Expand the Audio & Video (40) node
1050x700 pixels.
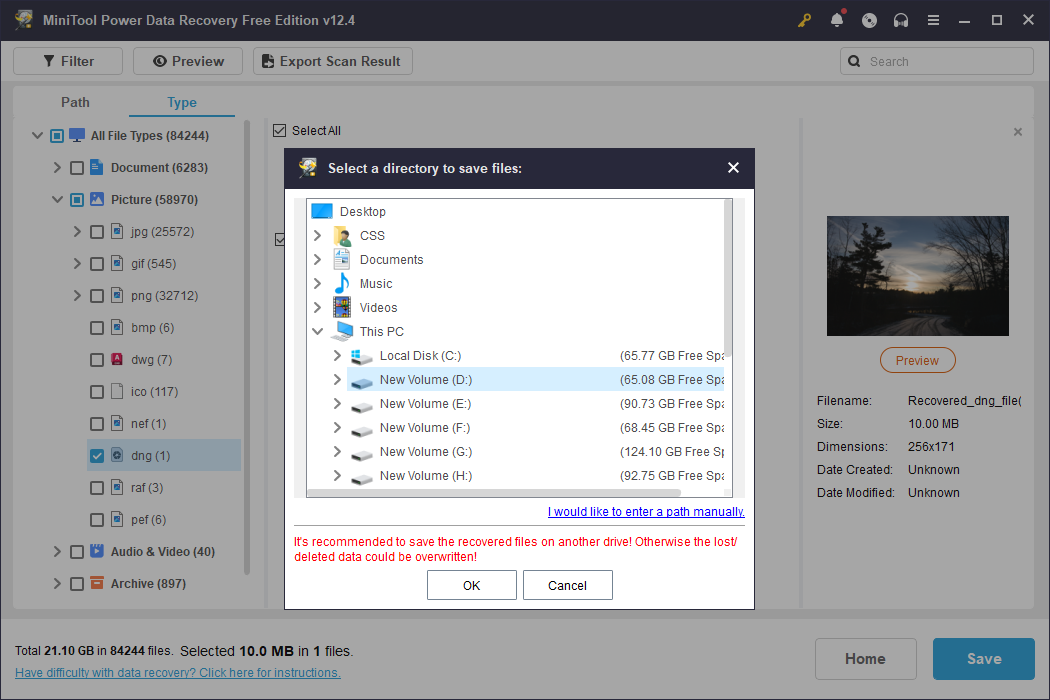click(57, 551)
